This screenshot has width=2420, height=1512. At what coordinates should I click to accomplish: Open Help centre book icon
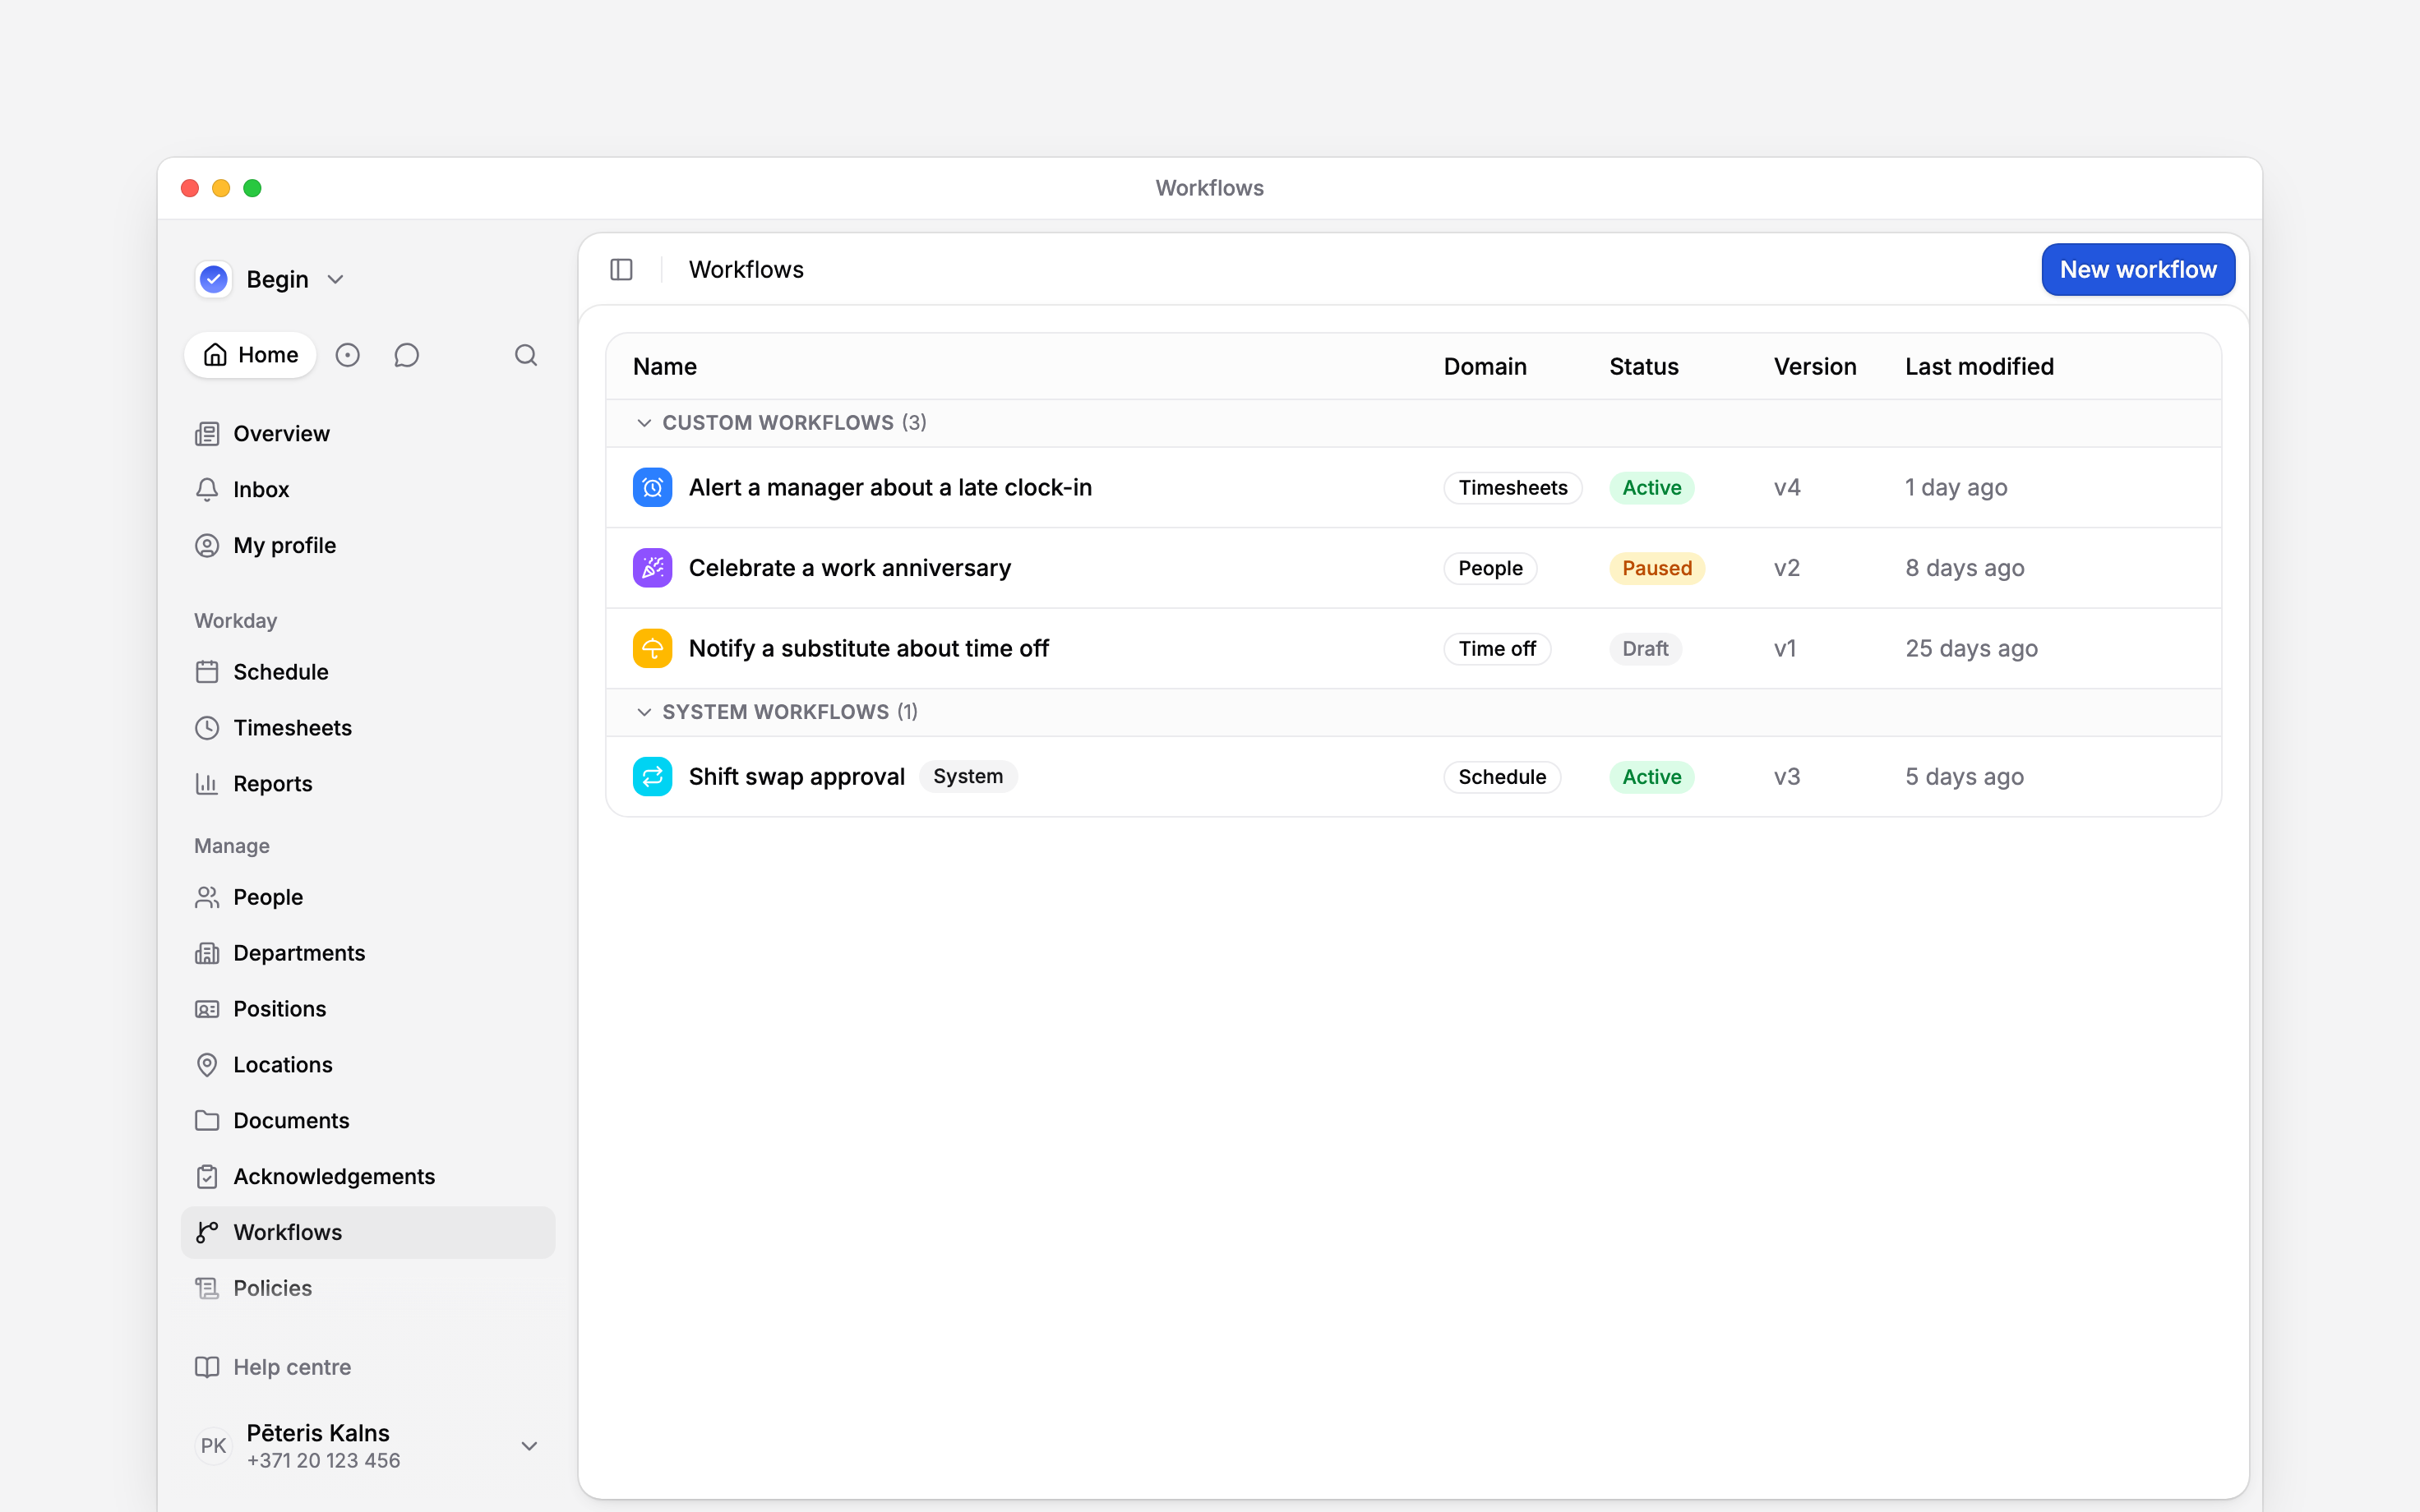tap(207, 1367)
